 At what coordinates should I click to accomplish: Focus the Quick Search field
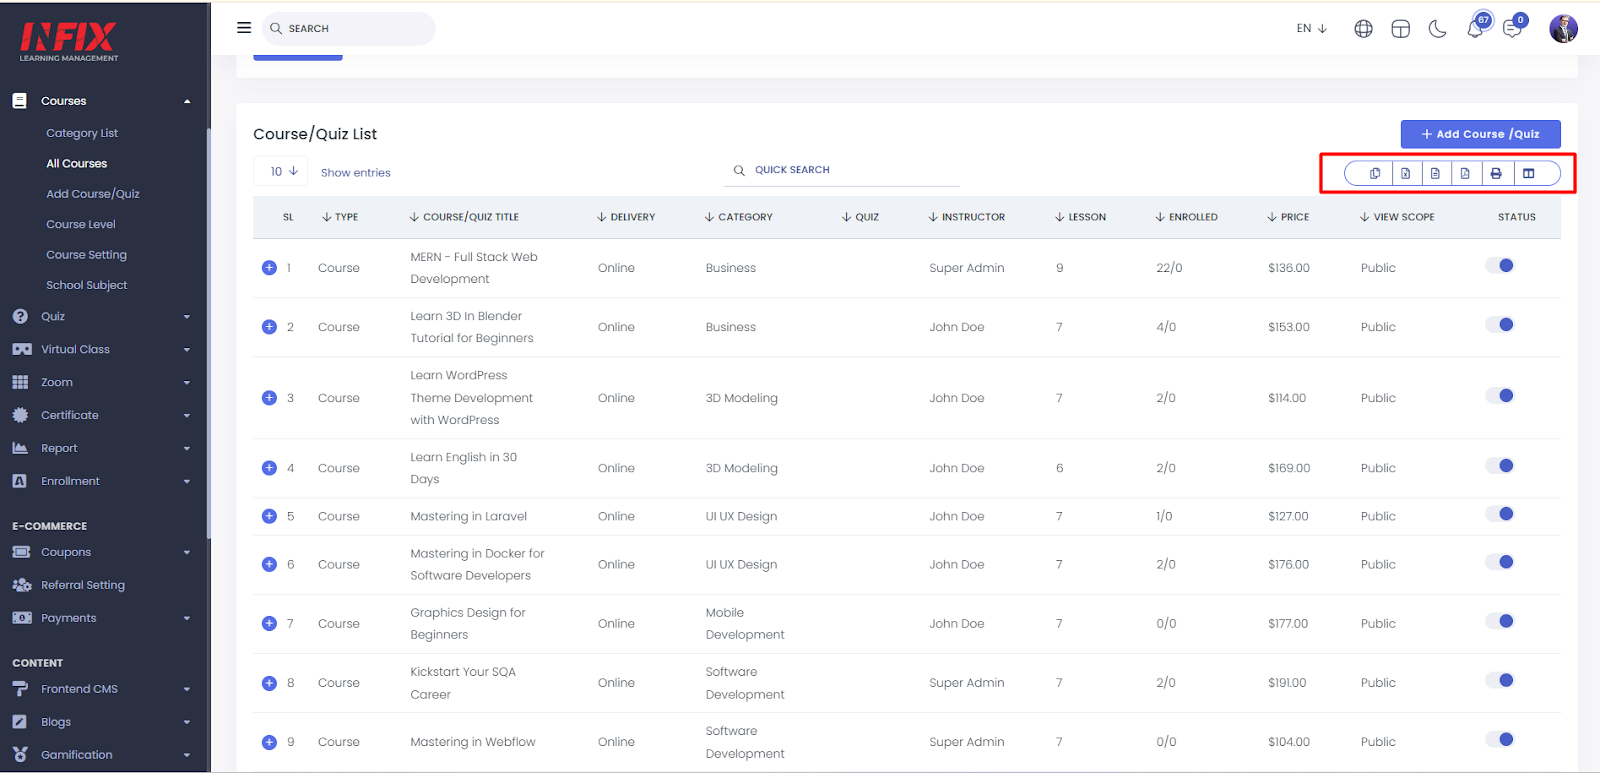click(x=842, y=170)
